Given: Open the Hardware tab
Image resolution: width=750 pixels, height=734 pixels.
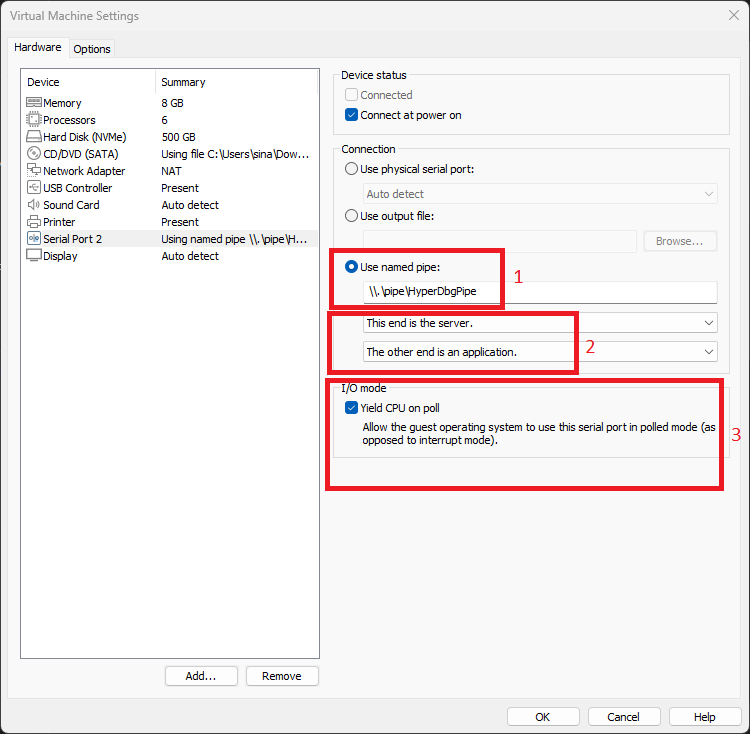Looking at the screenshot, I should [38, 47].
